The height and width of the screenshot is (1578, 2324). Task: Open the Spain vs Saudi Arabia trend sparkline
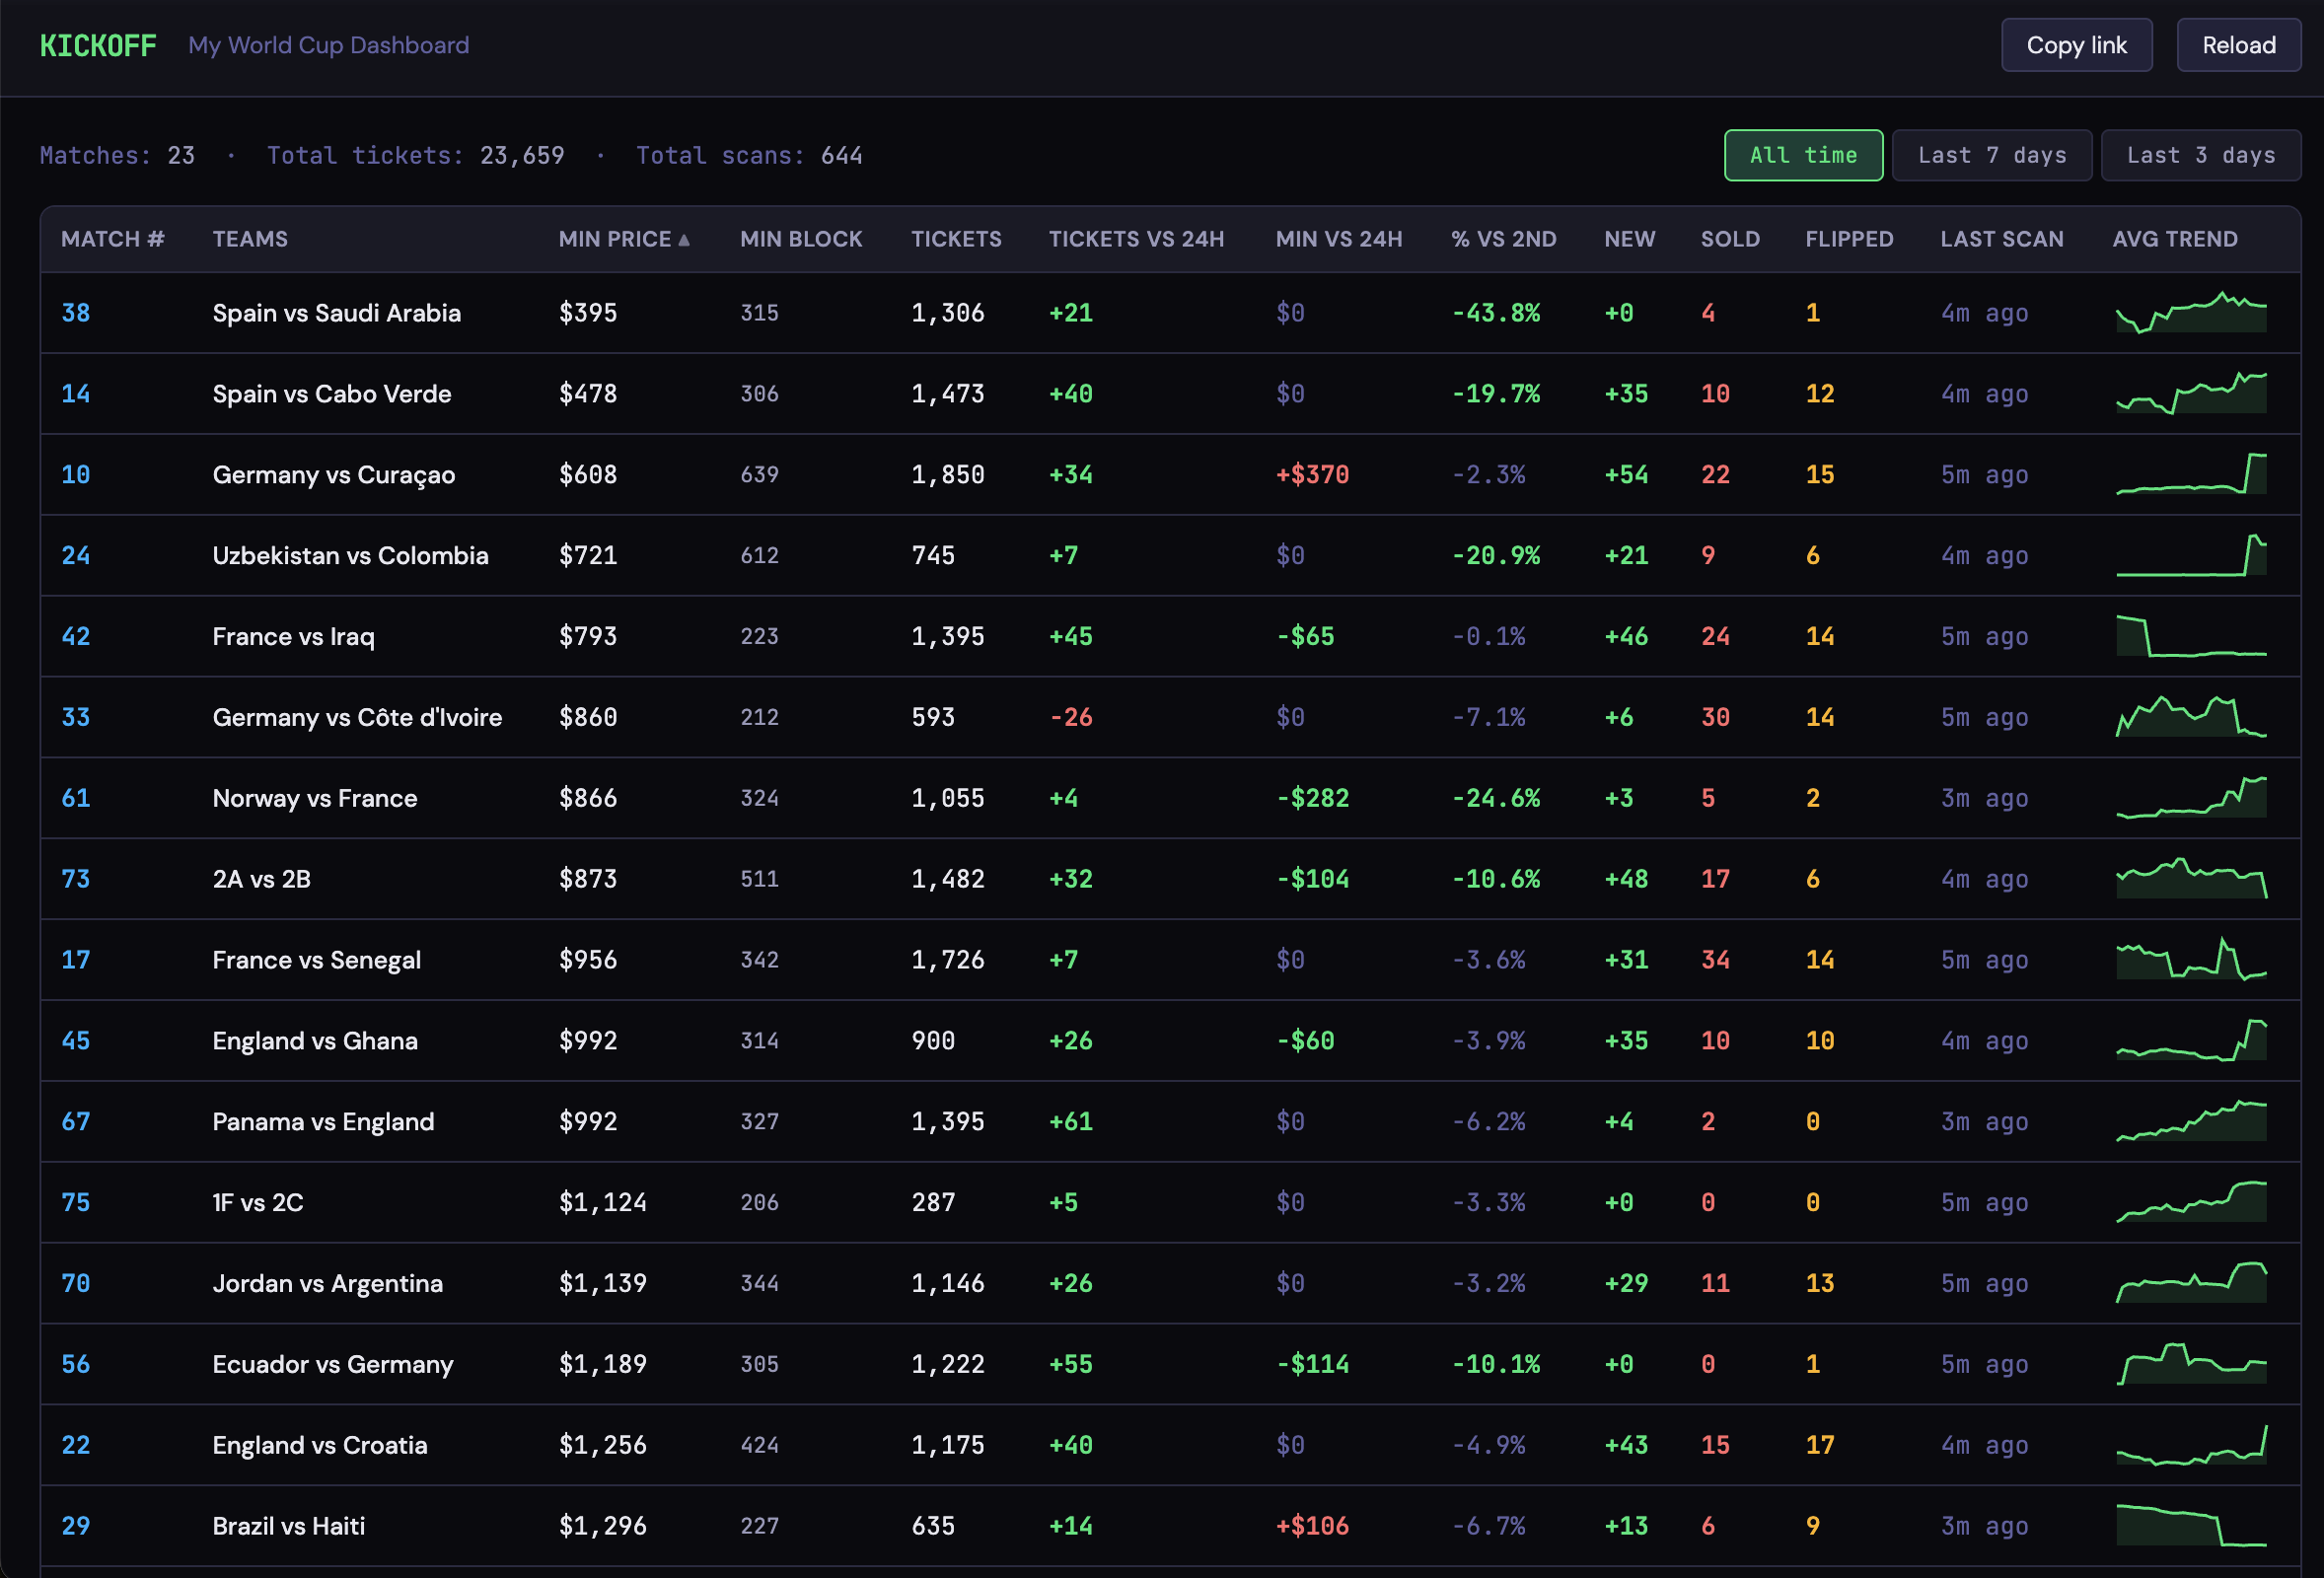(2190, 312)
